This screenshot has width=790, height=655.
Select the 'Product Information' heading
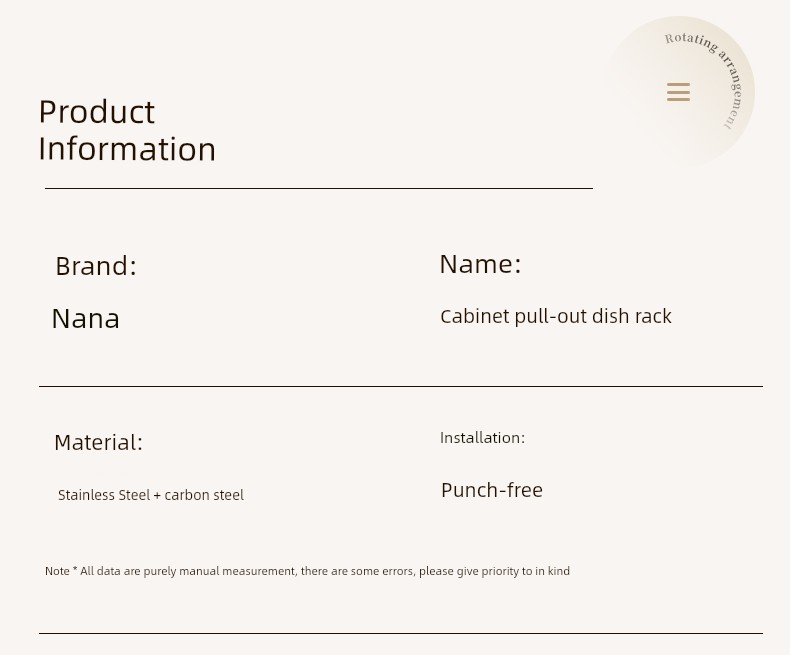pos(127,130)
